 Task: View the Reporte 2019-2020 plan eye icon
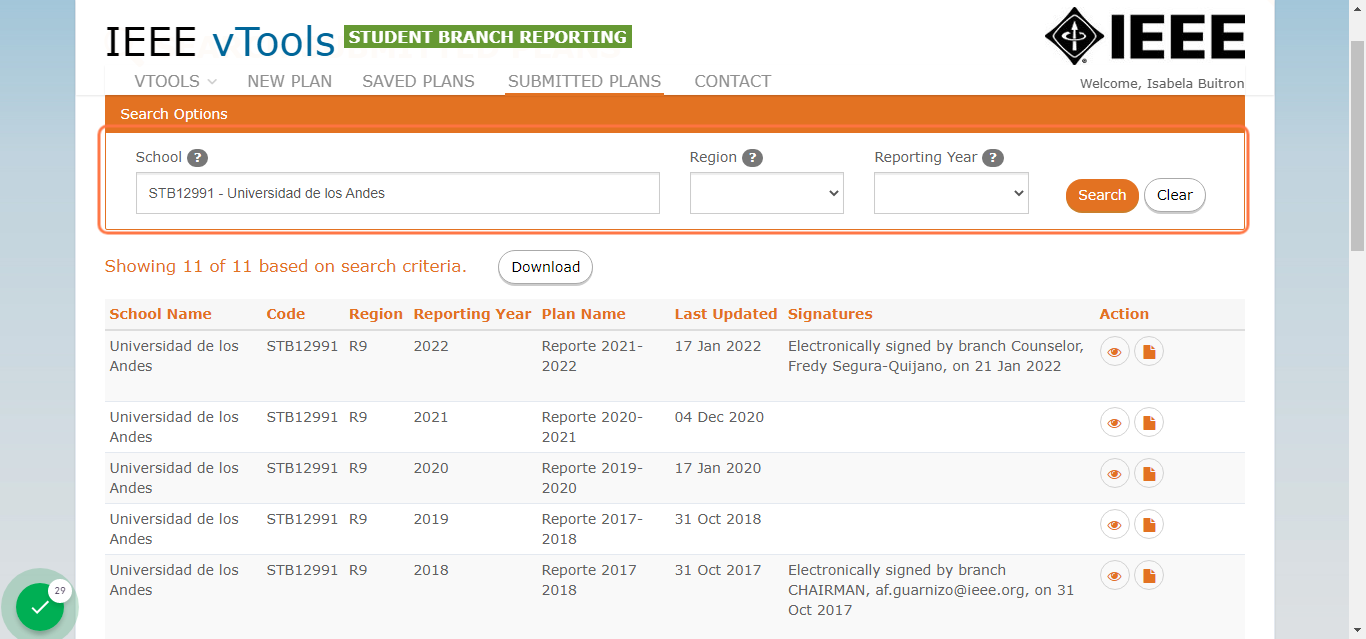[x=1114, y=473]
